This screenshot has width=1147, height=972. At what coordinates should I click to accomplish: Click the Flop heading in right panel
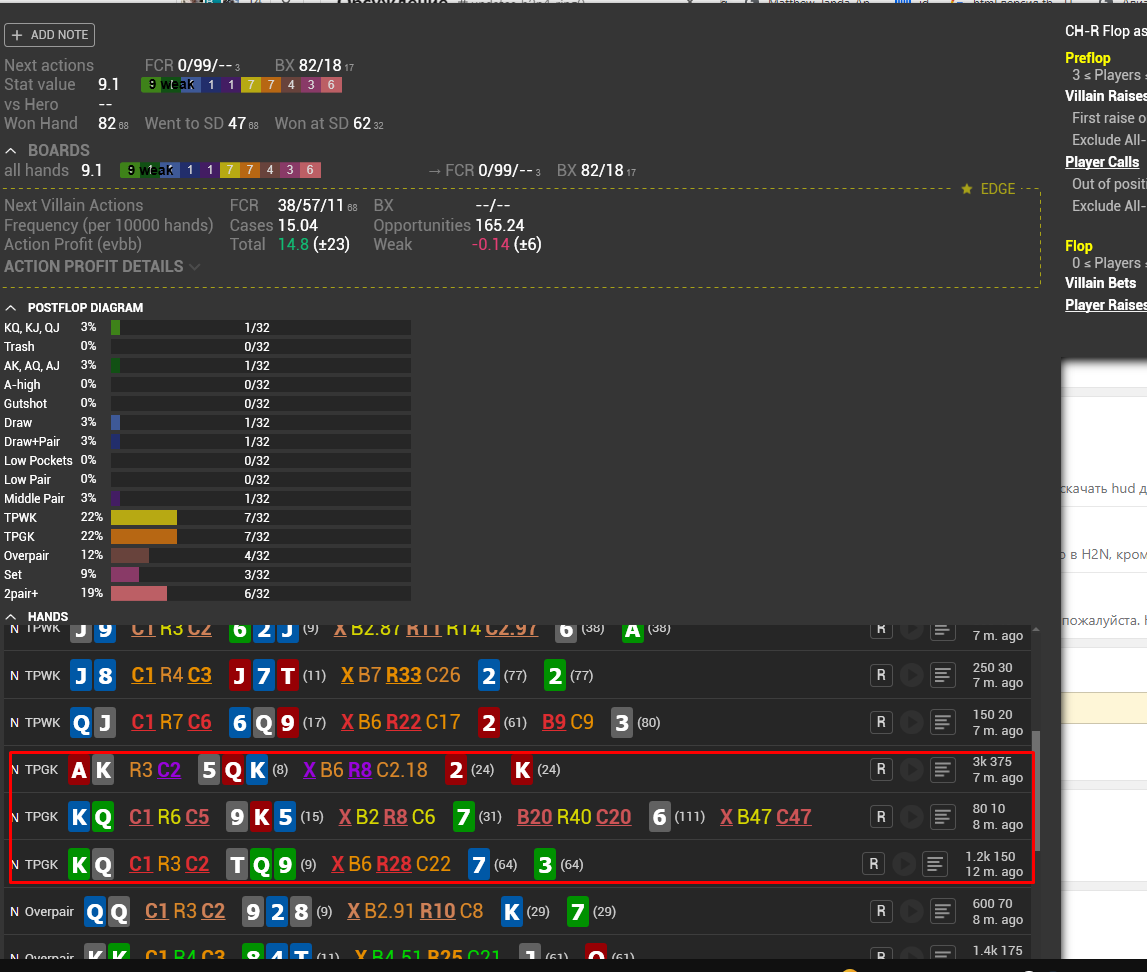pyautogui.click(x=1079, y=246)
